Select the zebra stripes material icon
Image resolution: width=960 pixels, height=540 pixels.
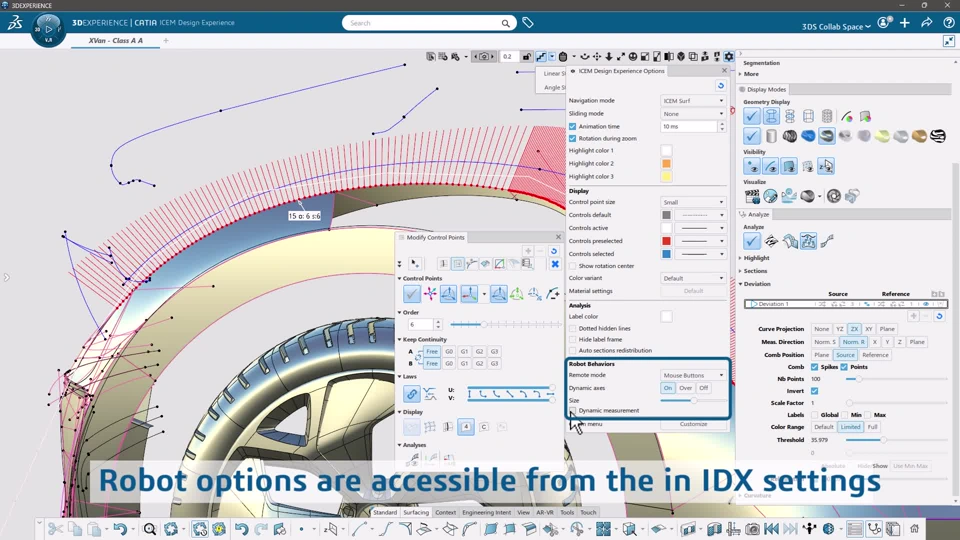click(x=938, y=136)
